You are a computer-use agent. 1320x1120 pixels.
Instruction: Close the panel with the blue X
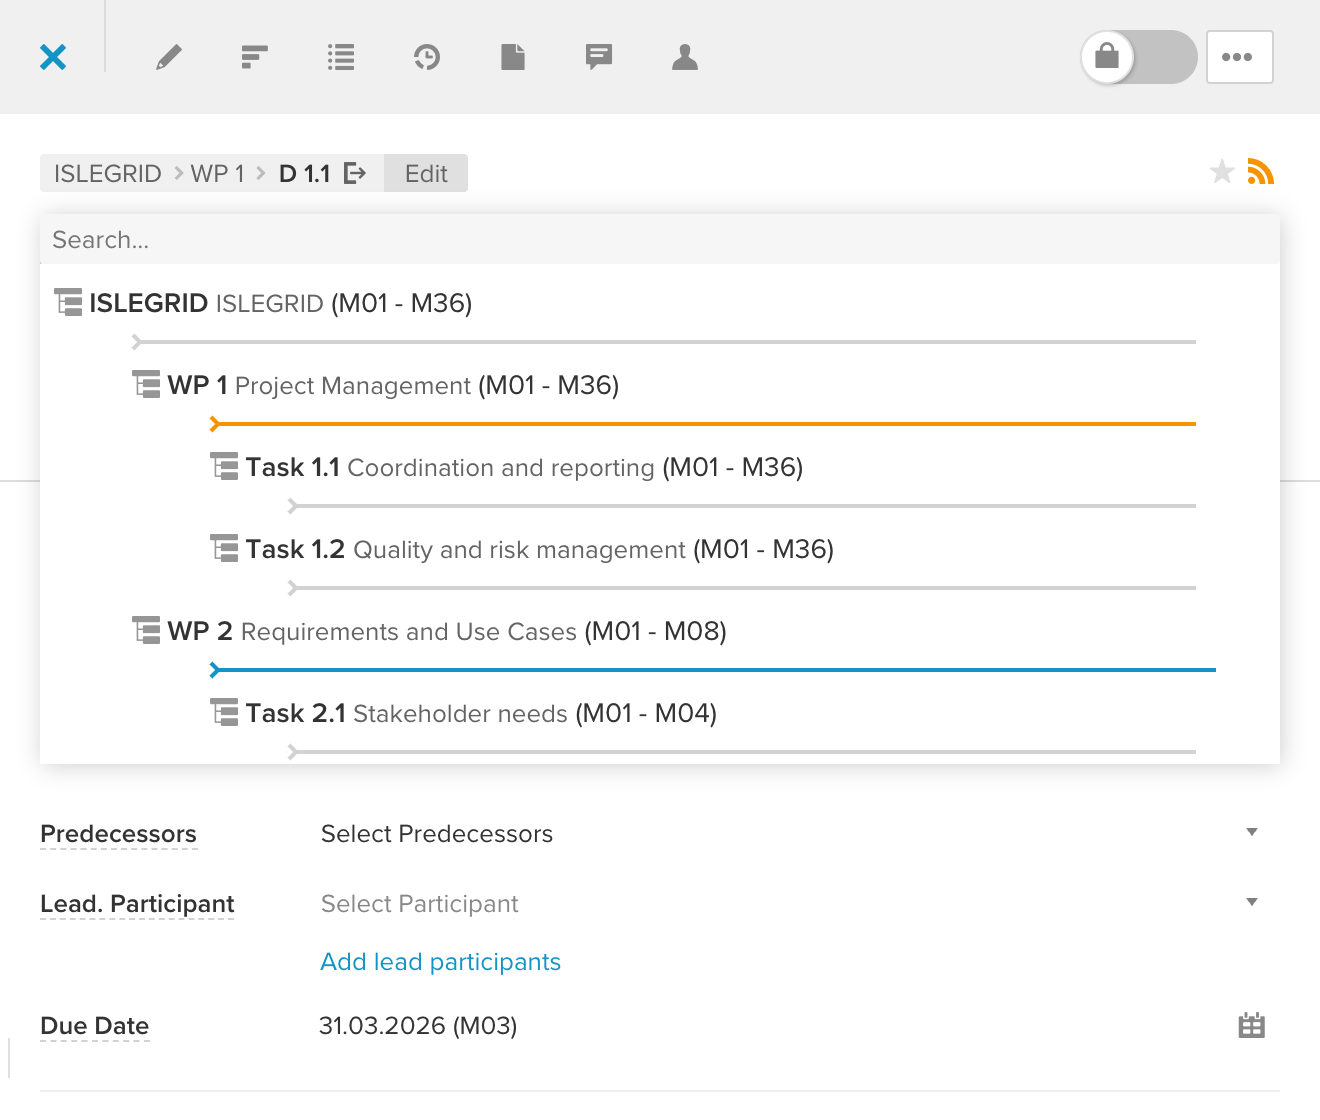pos(53,57)
